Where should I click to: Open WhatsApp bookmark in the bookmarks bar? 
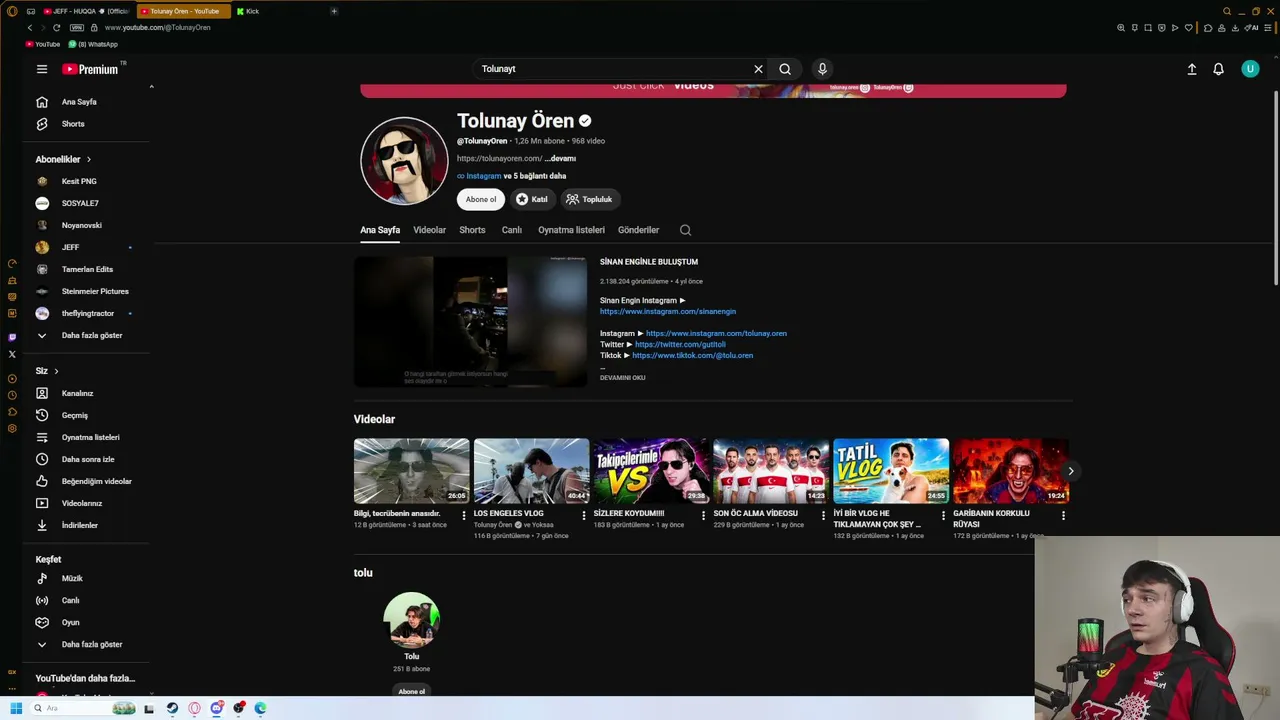(93, 45)
